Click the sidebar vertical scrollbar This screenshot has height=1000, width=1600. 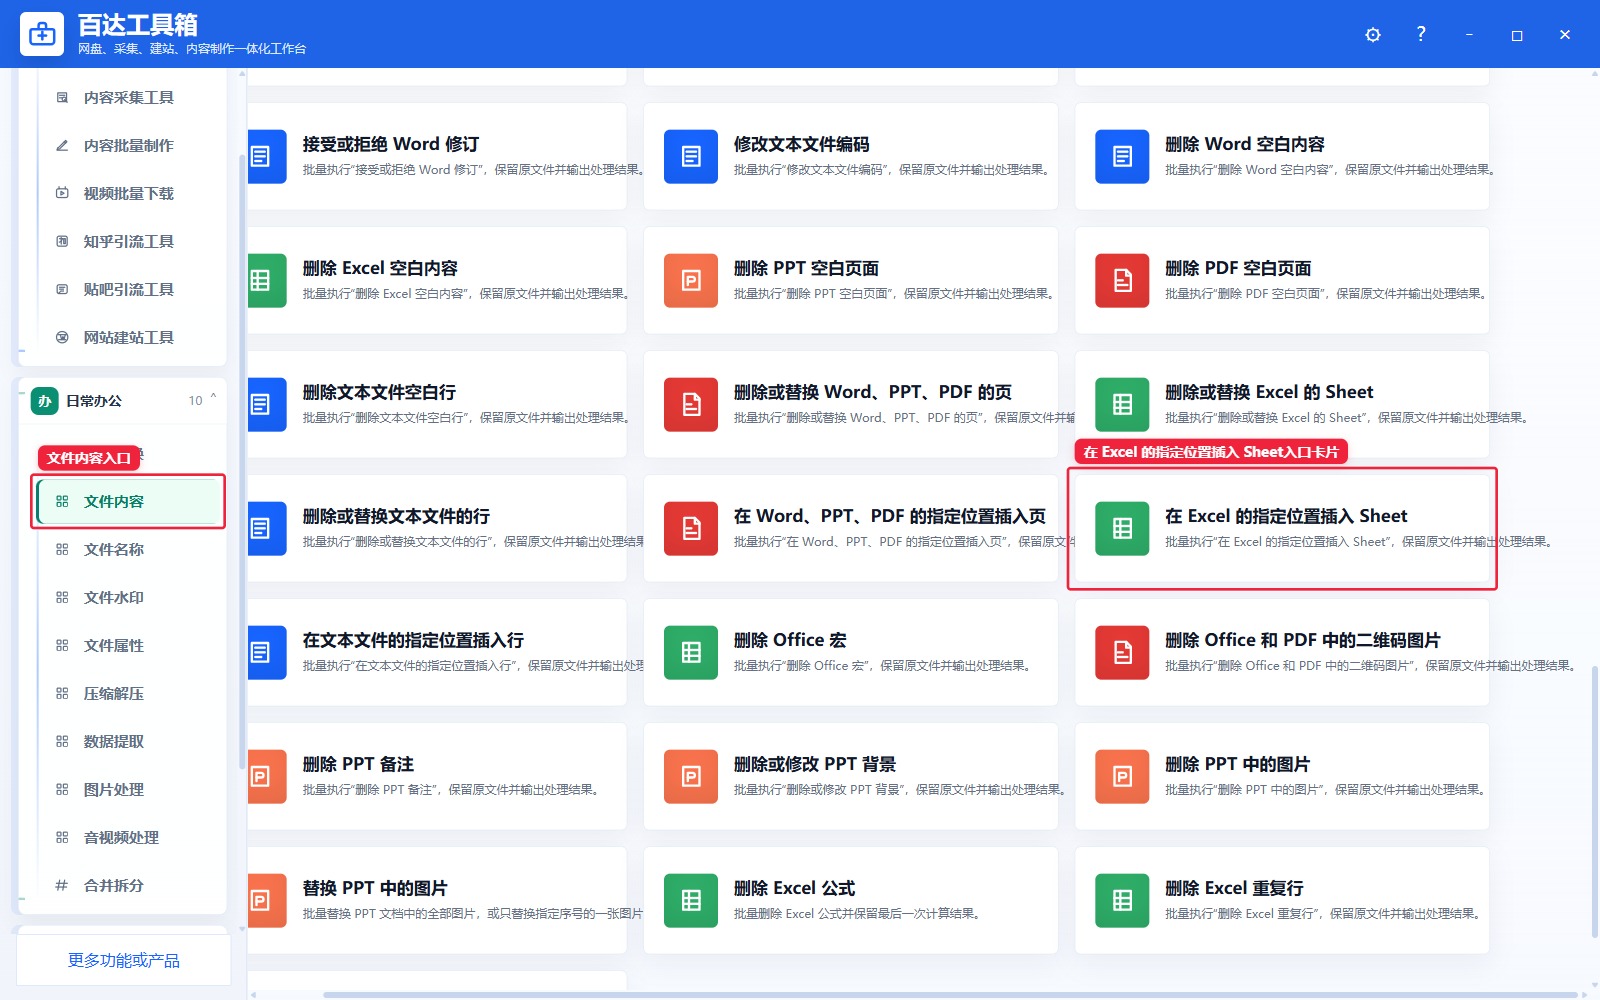tap(242, 462)
